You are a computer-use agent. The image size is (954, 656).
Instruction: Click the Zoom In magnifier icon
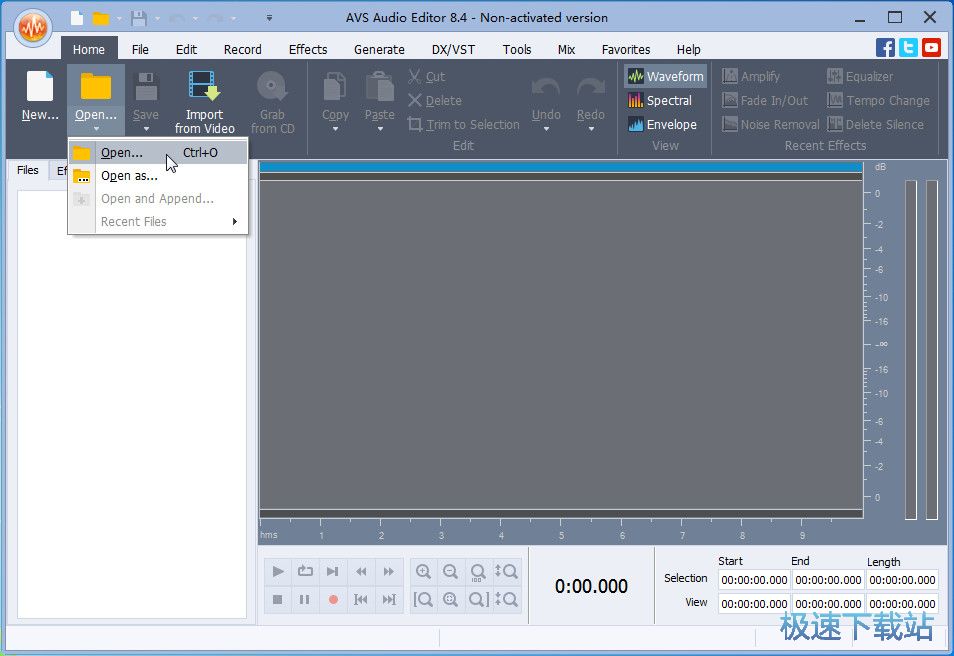point(423,572)
